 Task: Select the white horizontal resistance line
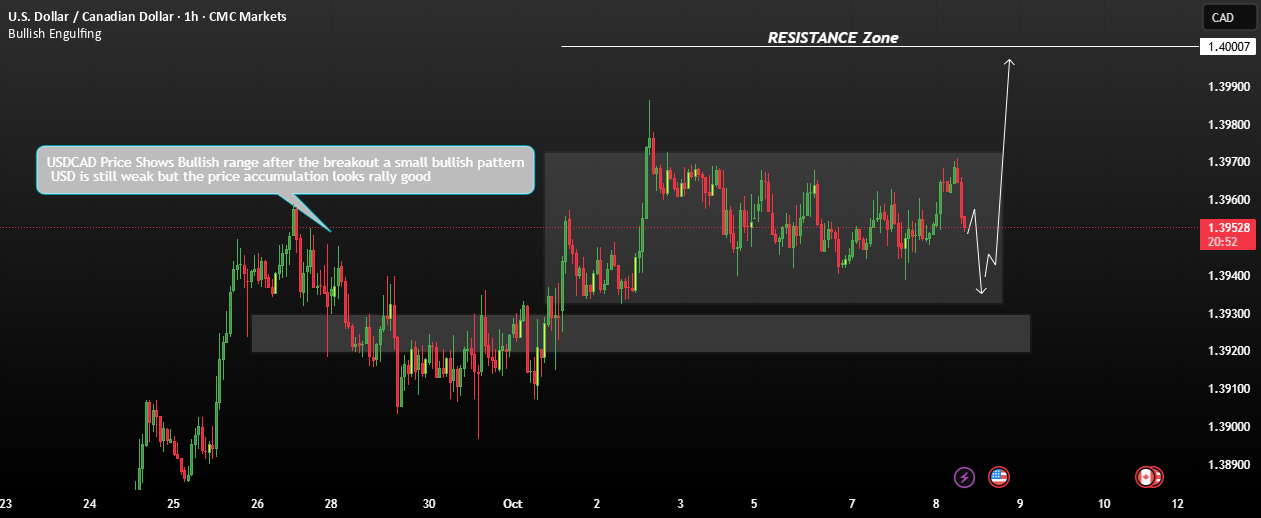coord(880,47)
